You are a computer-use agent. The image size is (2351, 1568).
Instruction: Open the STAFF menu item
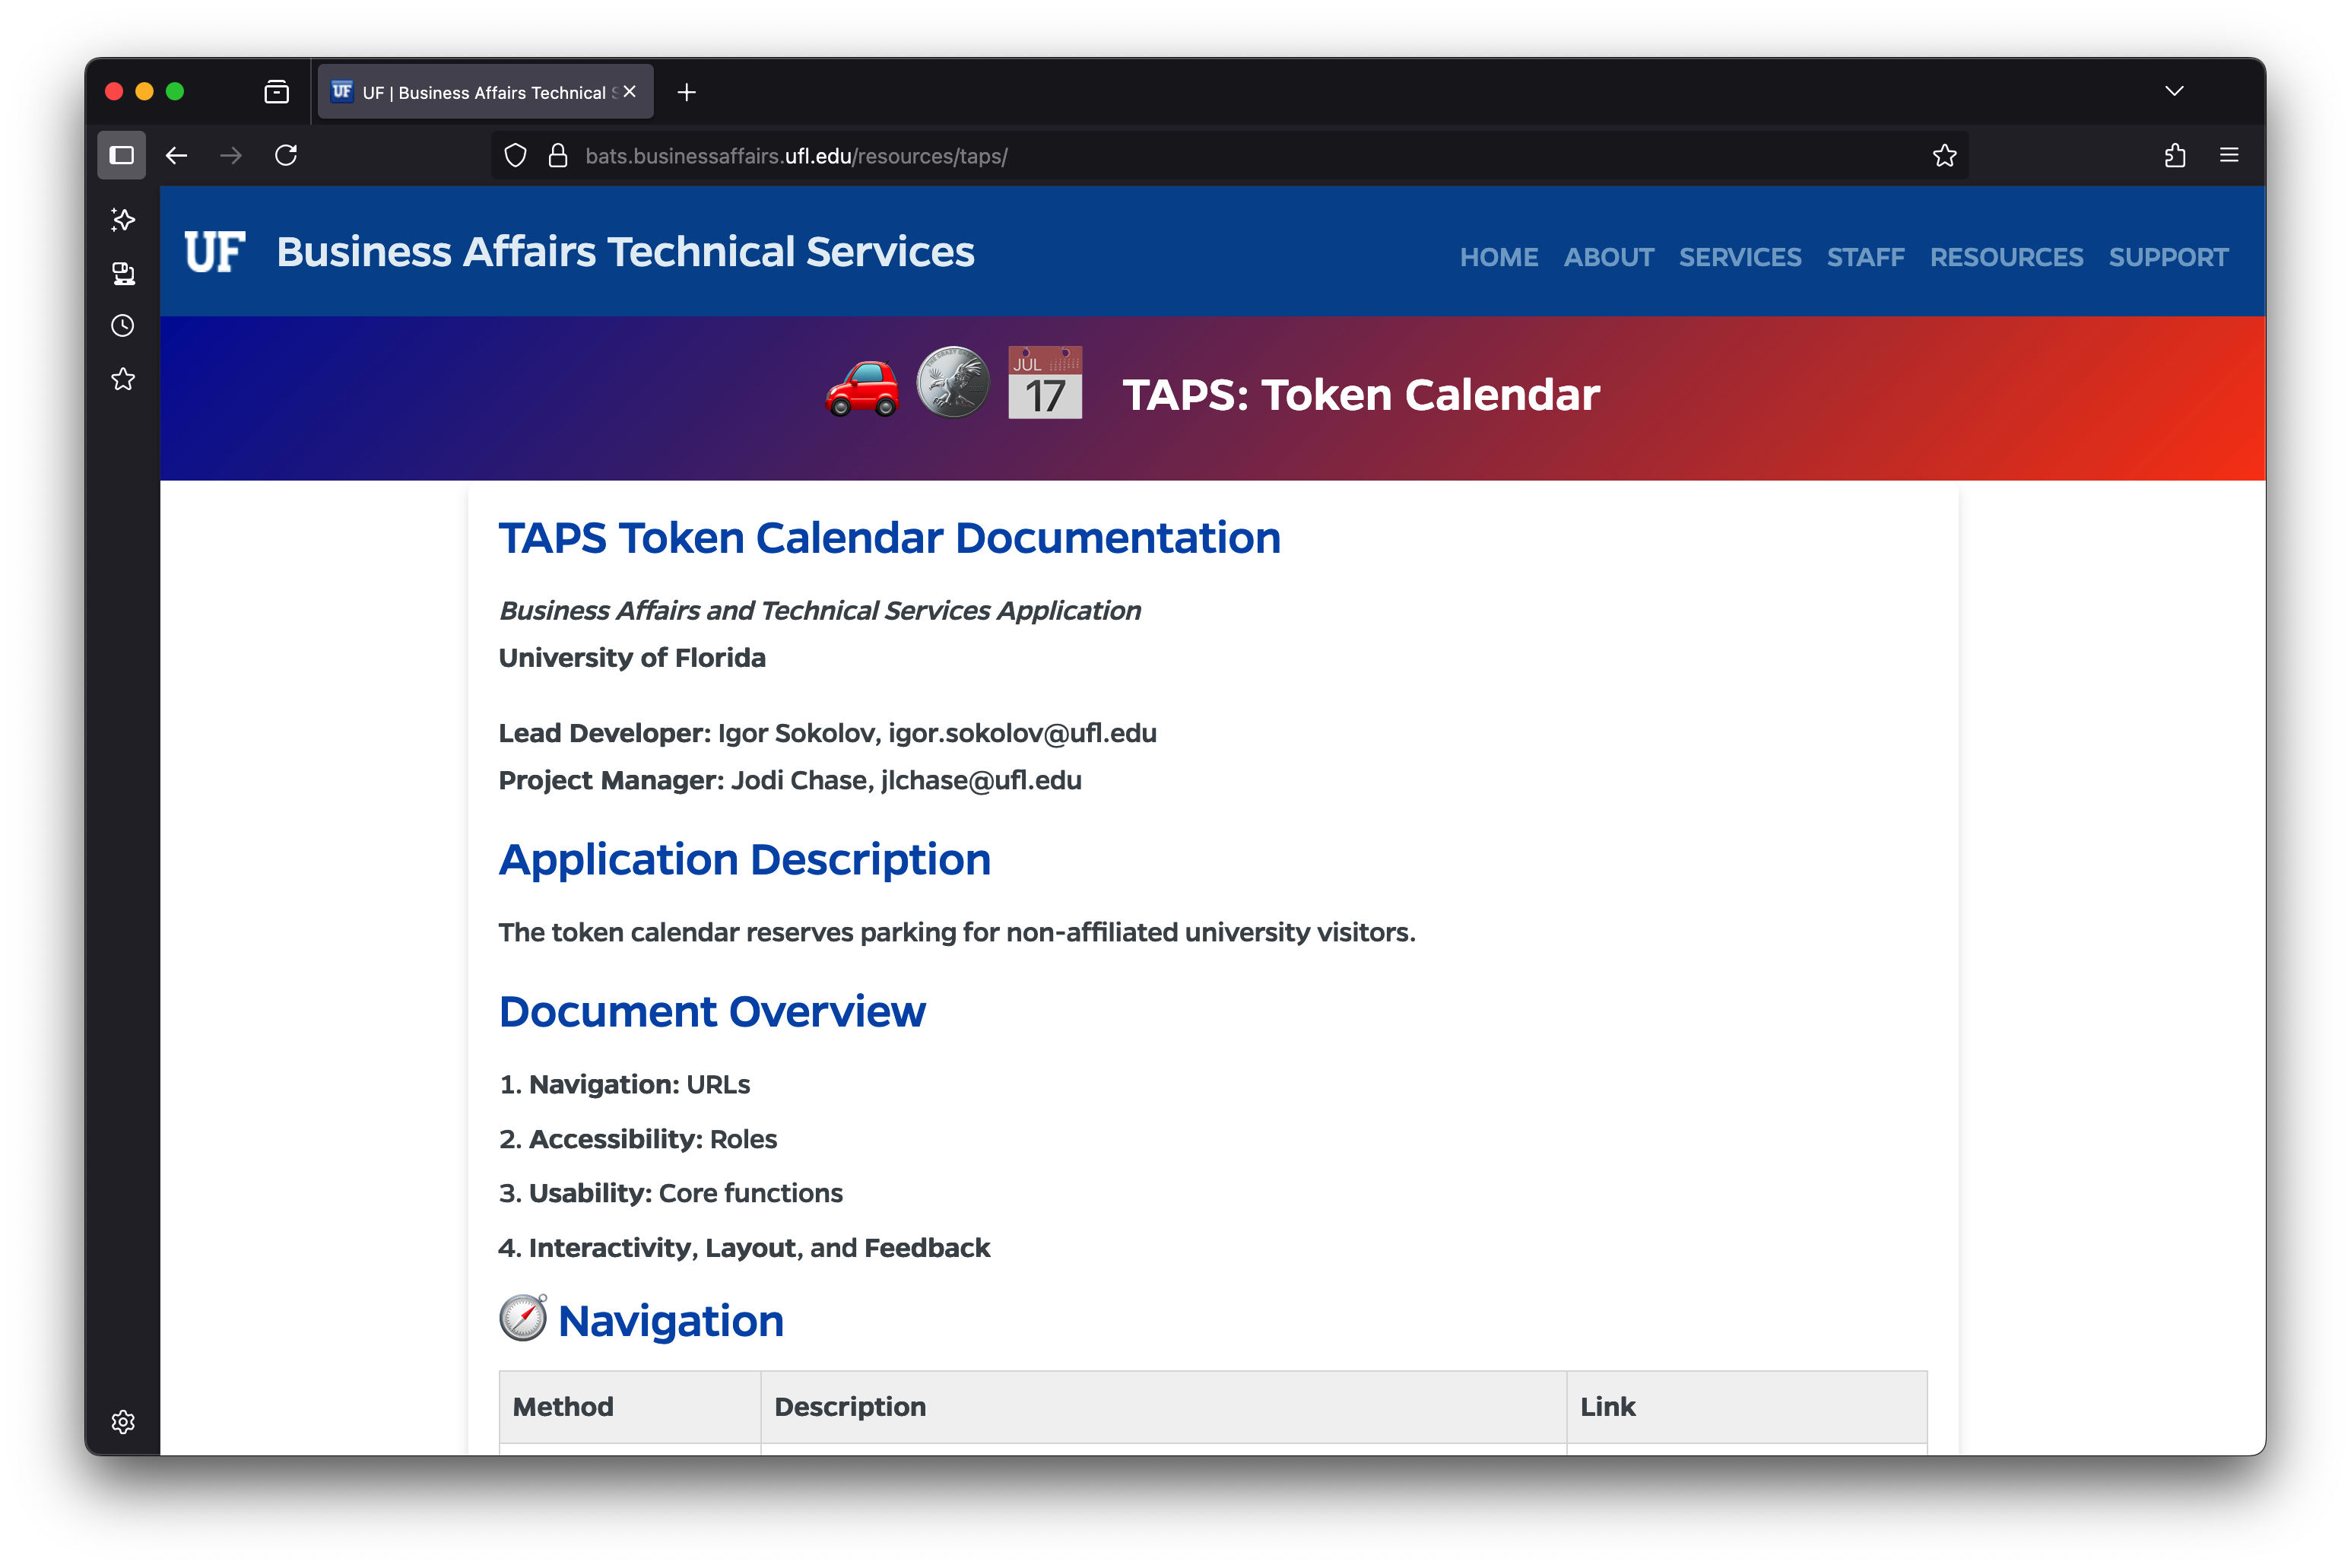pyautogui.click(x=1865, y=257)
